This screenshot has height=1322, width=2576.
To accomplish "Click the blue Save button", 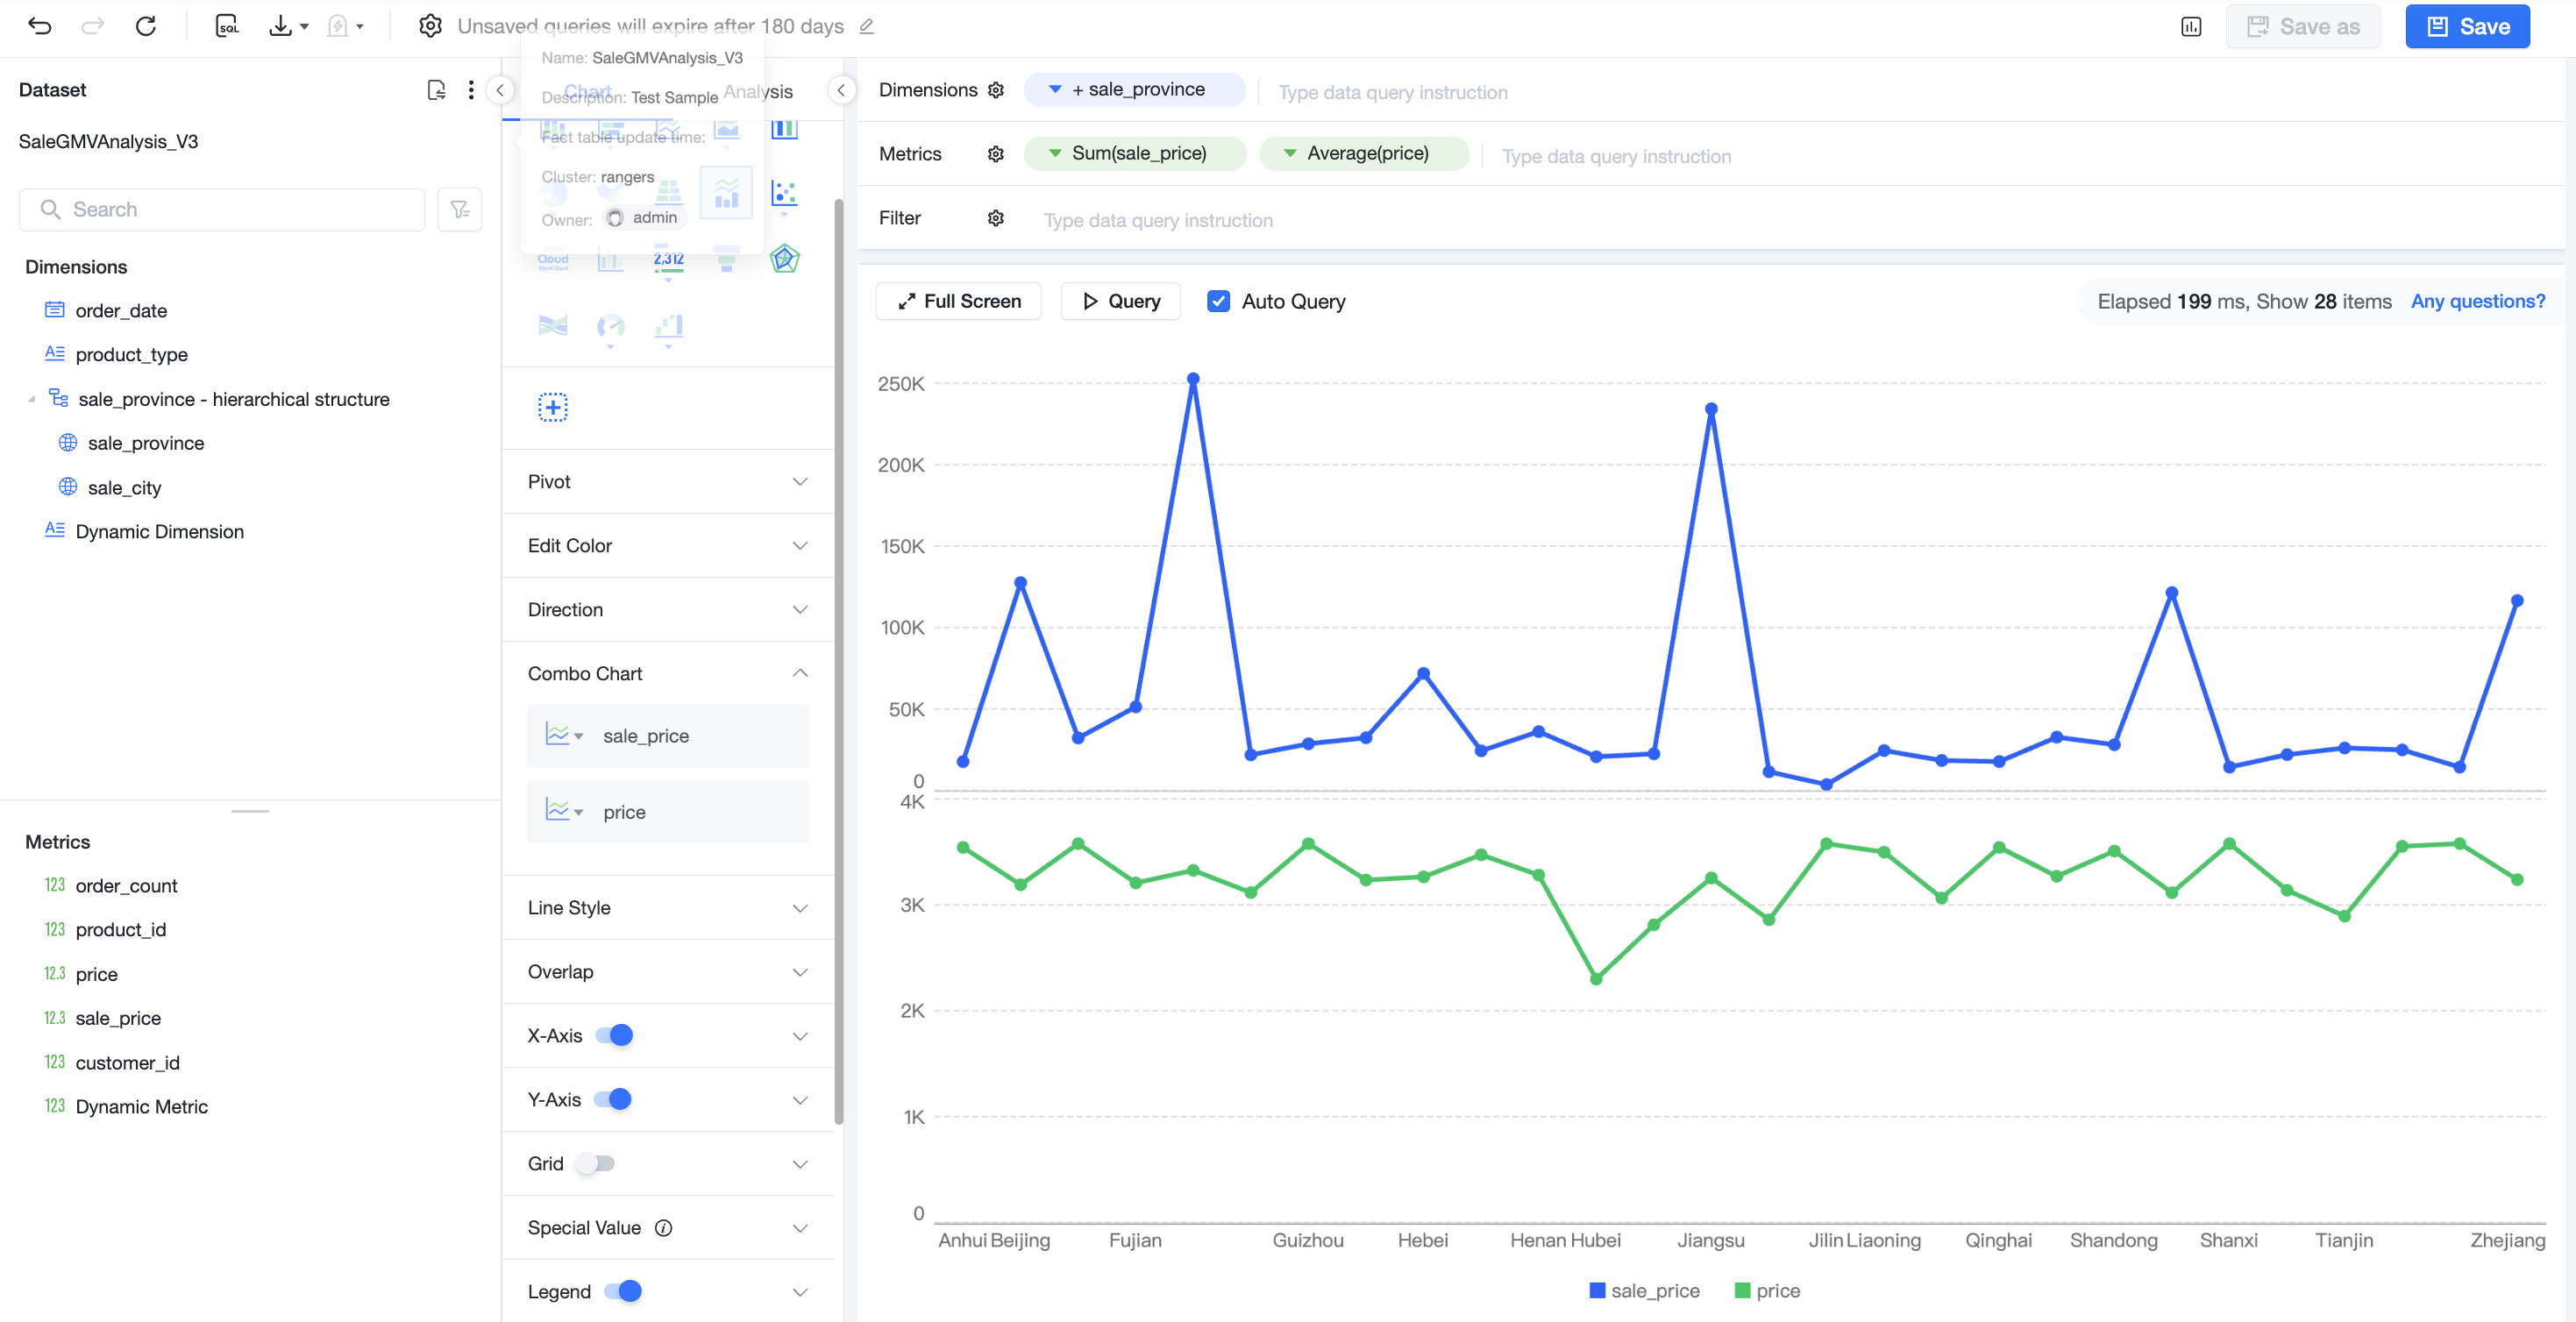I will click(2467, 26).
